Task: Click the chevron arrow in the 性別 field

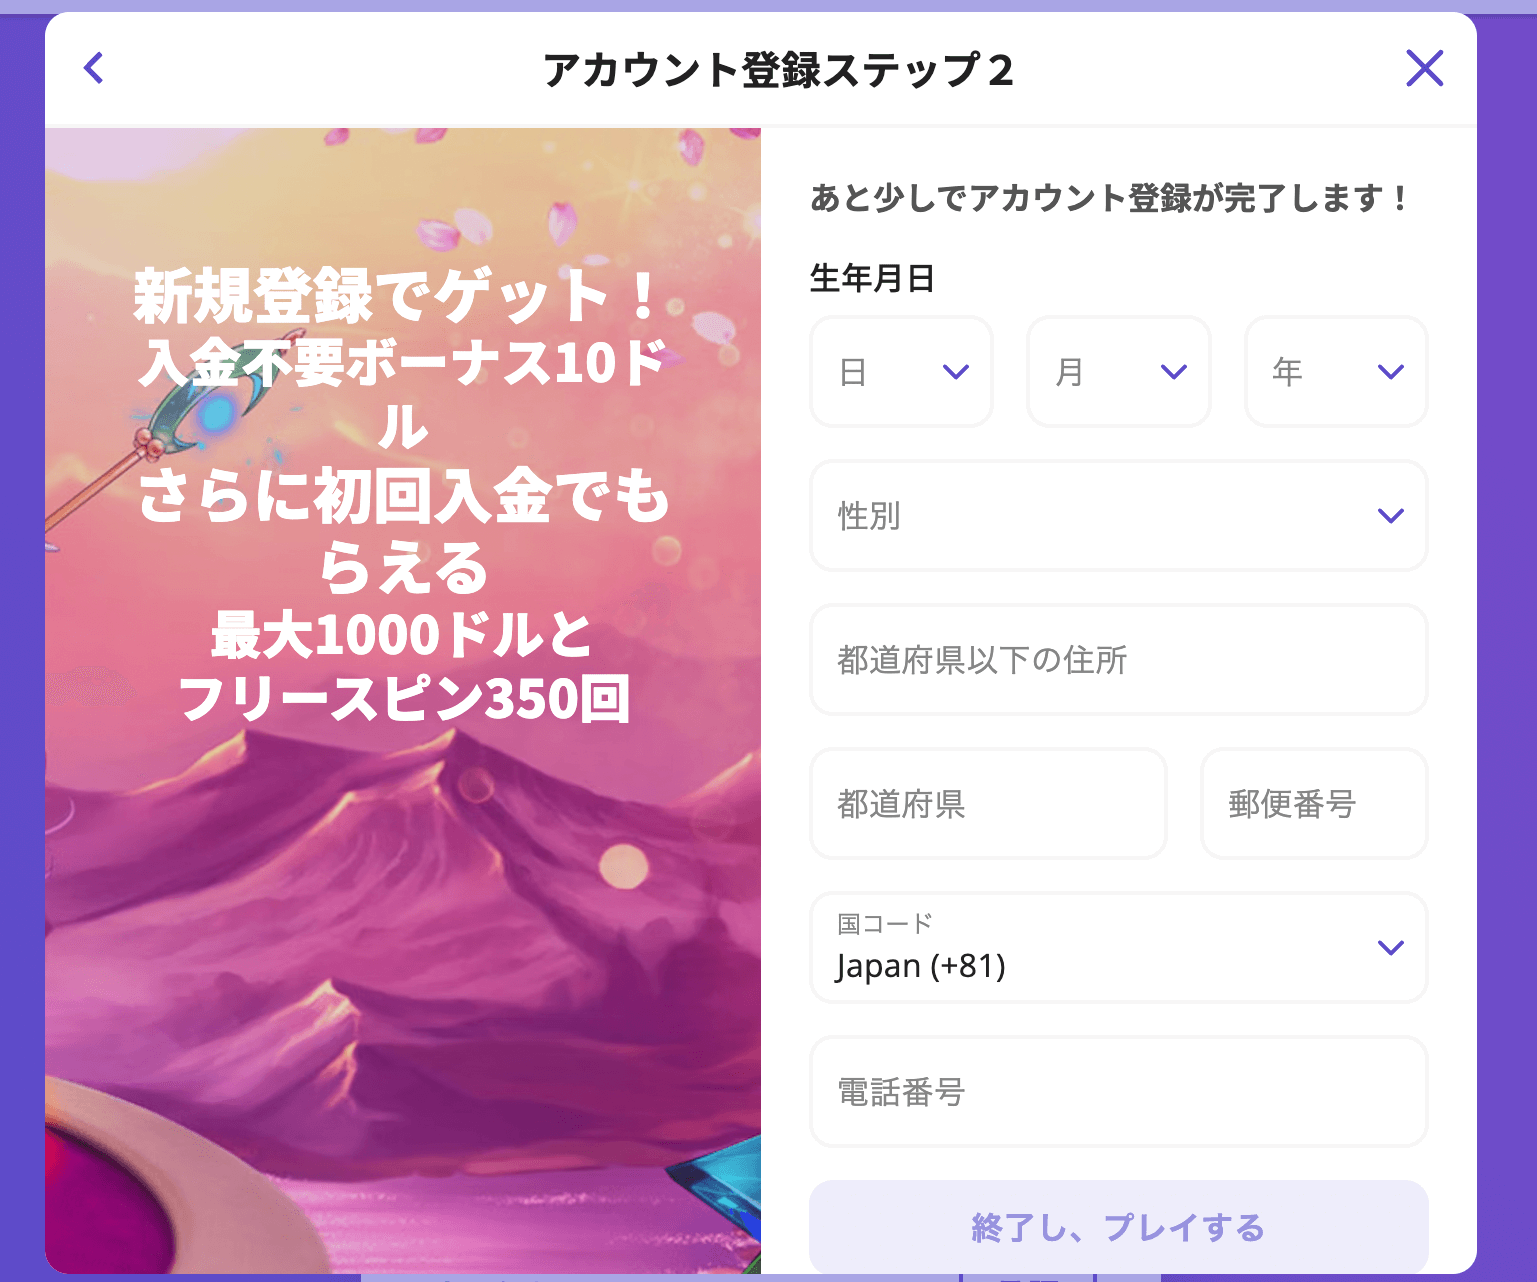Action: (x=1391, y=516)
